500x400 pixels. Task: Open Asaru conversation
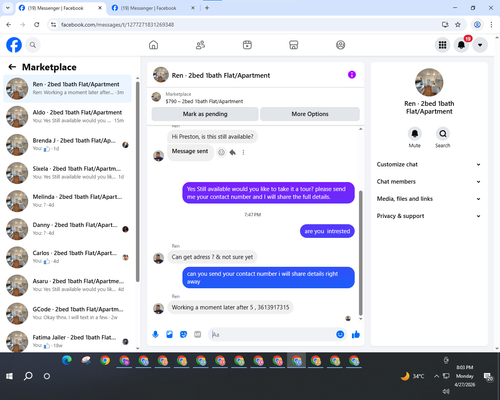point(67,285)
